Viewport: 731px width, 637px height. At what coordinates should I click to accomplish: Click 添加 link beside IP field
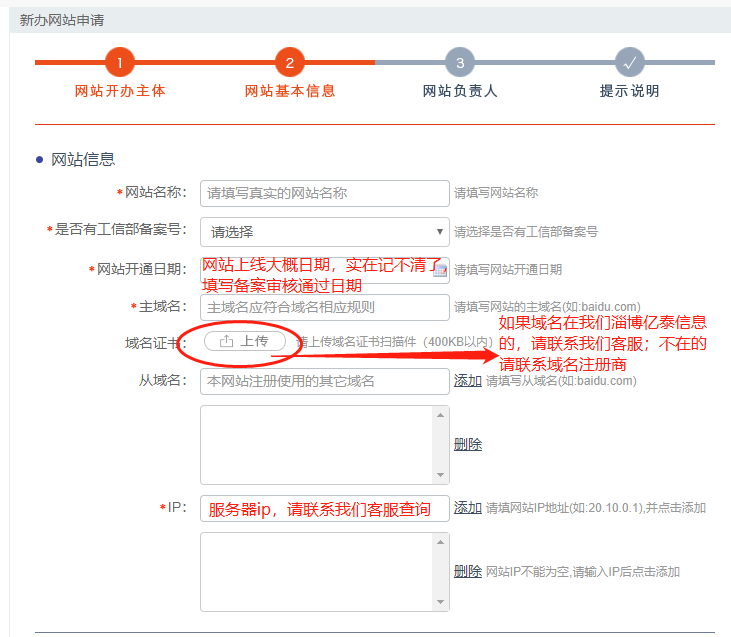(x=468, y=508)
